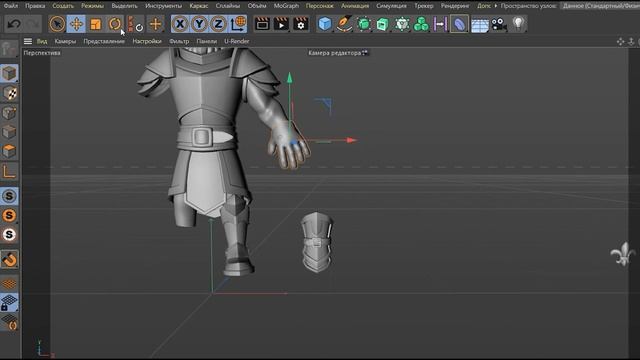Open the Правка menu
640x360 pixels.
click(x=35, y=6)
